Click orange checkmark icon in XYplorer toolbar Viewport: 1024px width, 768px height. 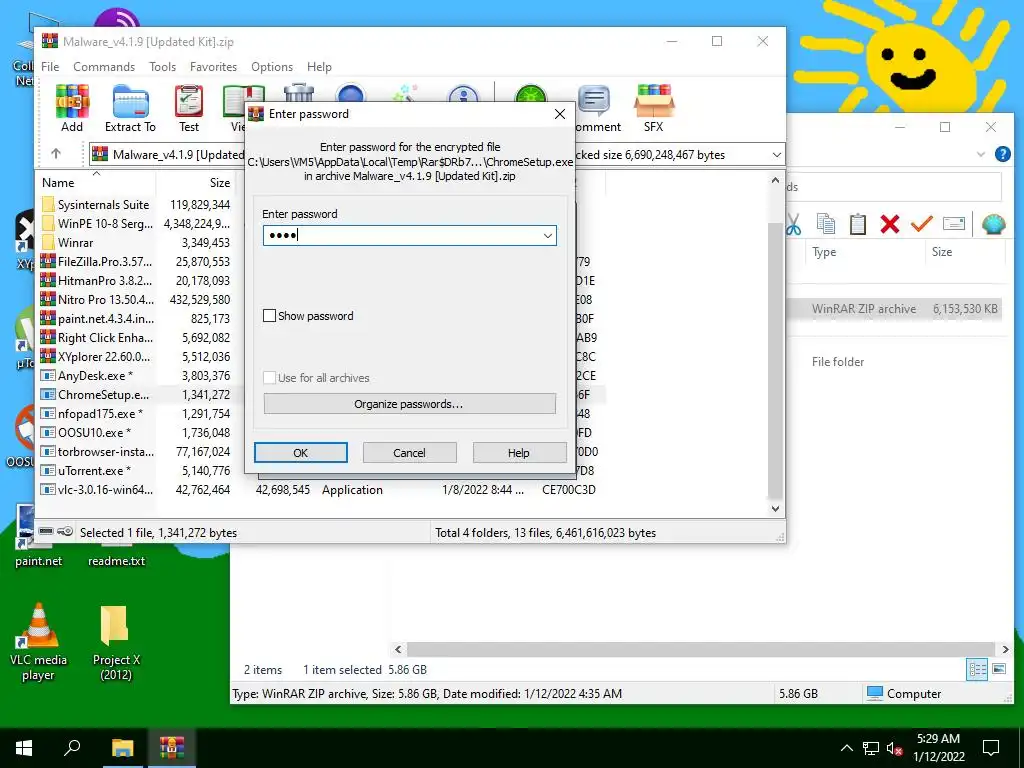[x=921, y=224]
